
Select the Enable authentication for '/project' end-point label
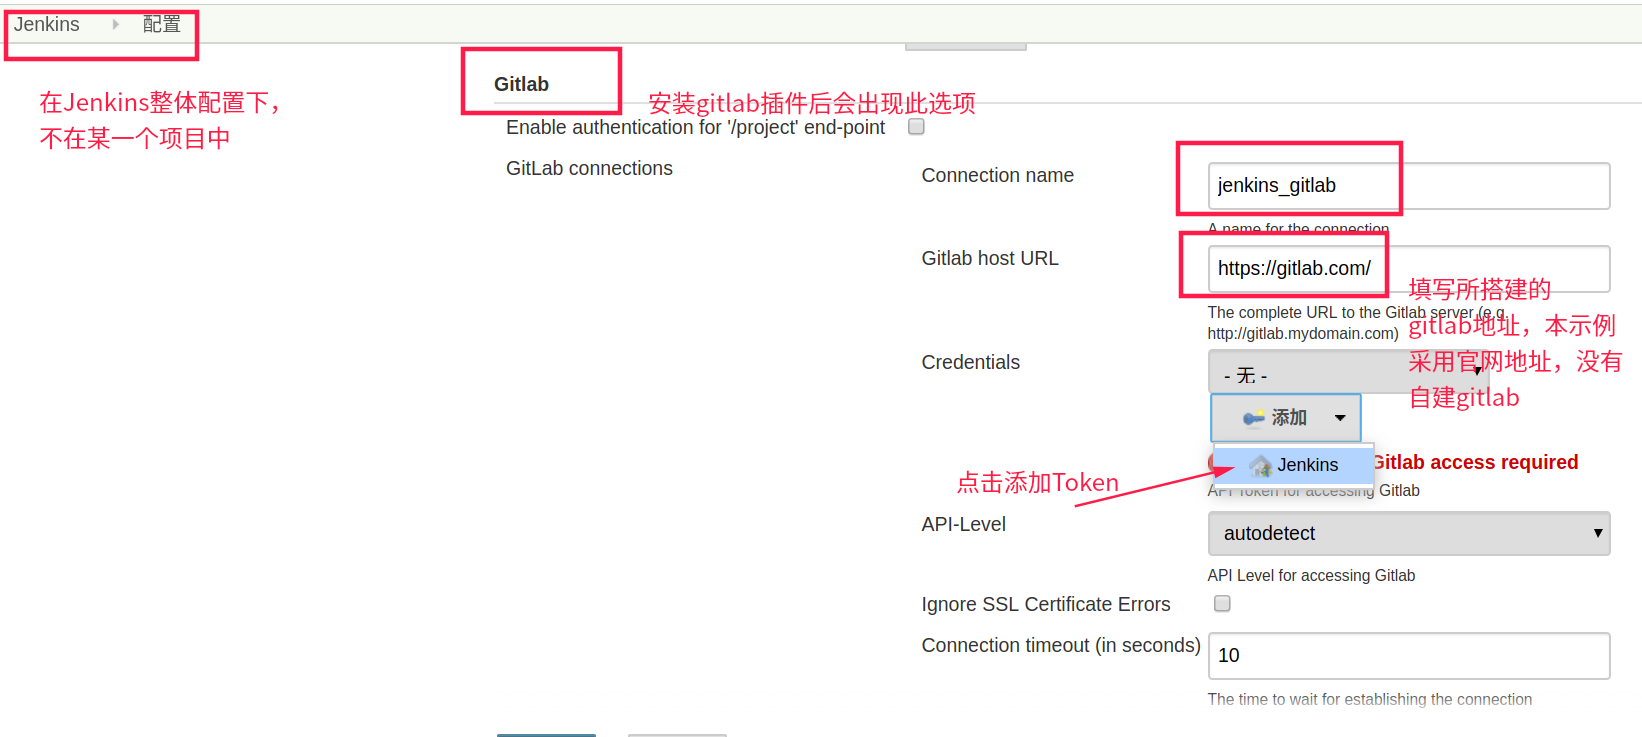[695, 127]
